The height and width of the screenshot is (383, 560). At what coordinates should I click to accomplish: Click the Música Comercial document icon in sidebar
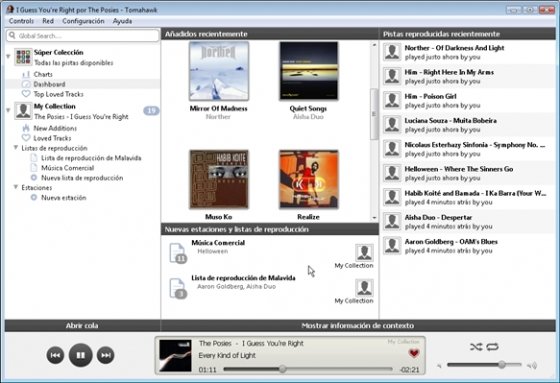(x=34, y=168)
